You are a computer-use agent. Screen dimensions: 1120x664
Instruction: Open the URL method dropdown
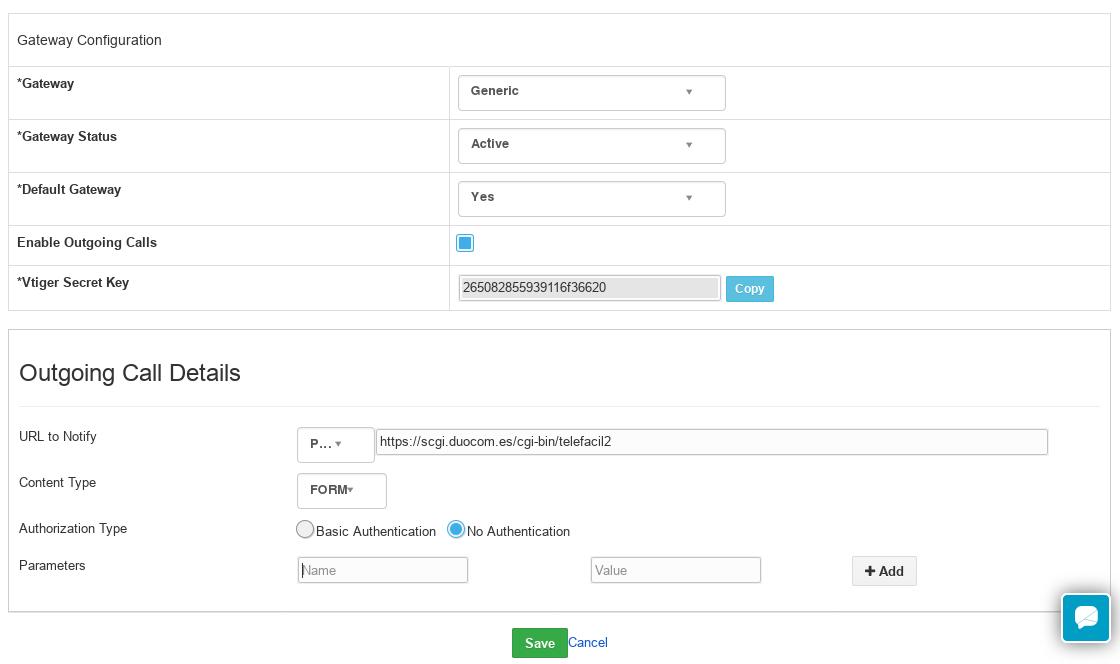pos(335,444)
